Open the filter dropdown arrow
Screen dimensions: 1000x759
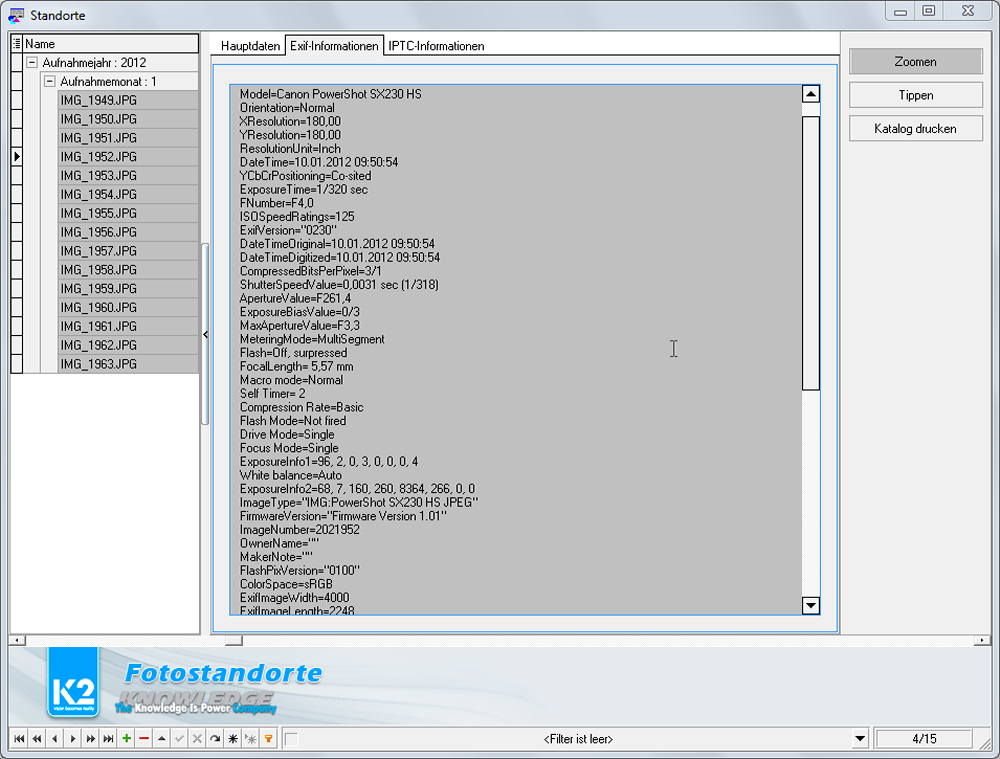pyautogui.click(x=859, y=739)
